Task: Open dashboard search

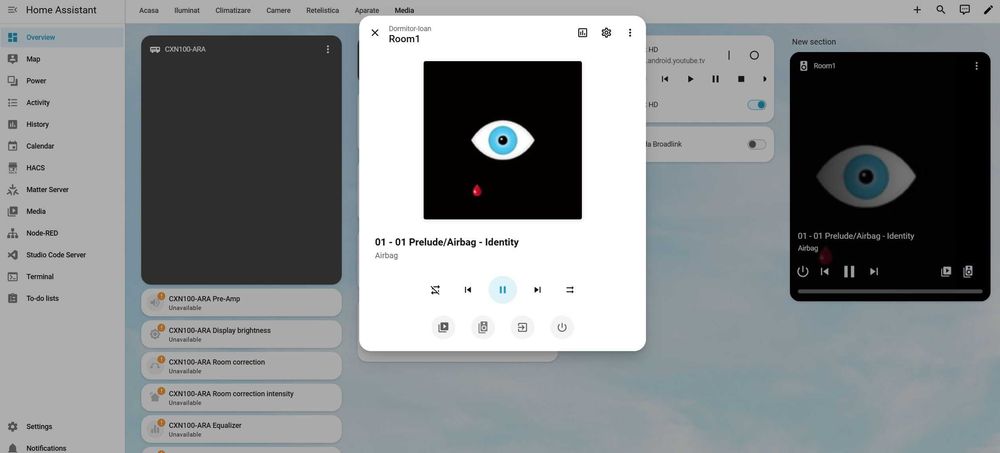Action: [941, 10]
